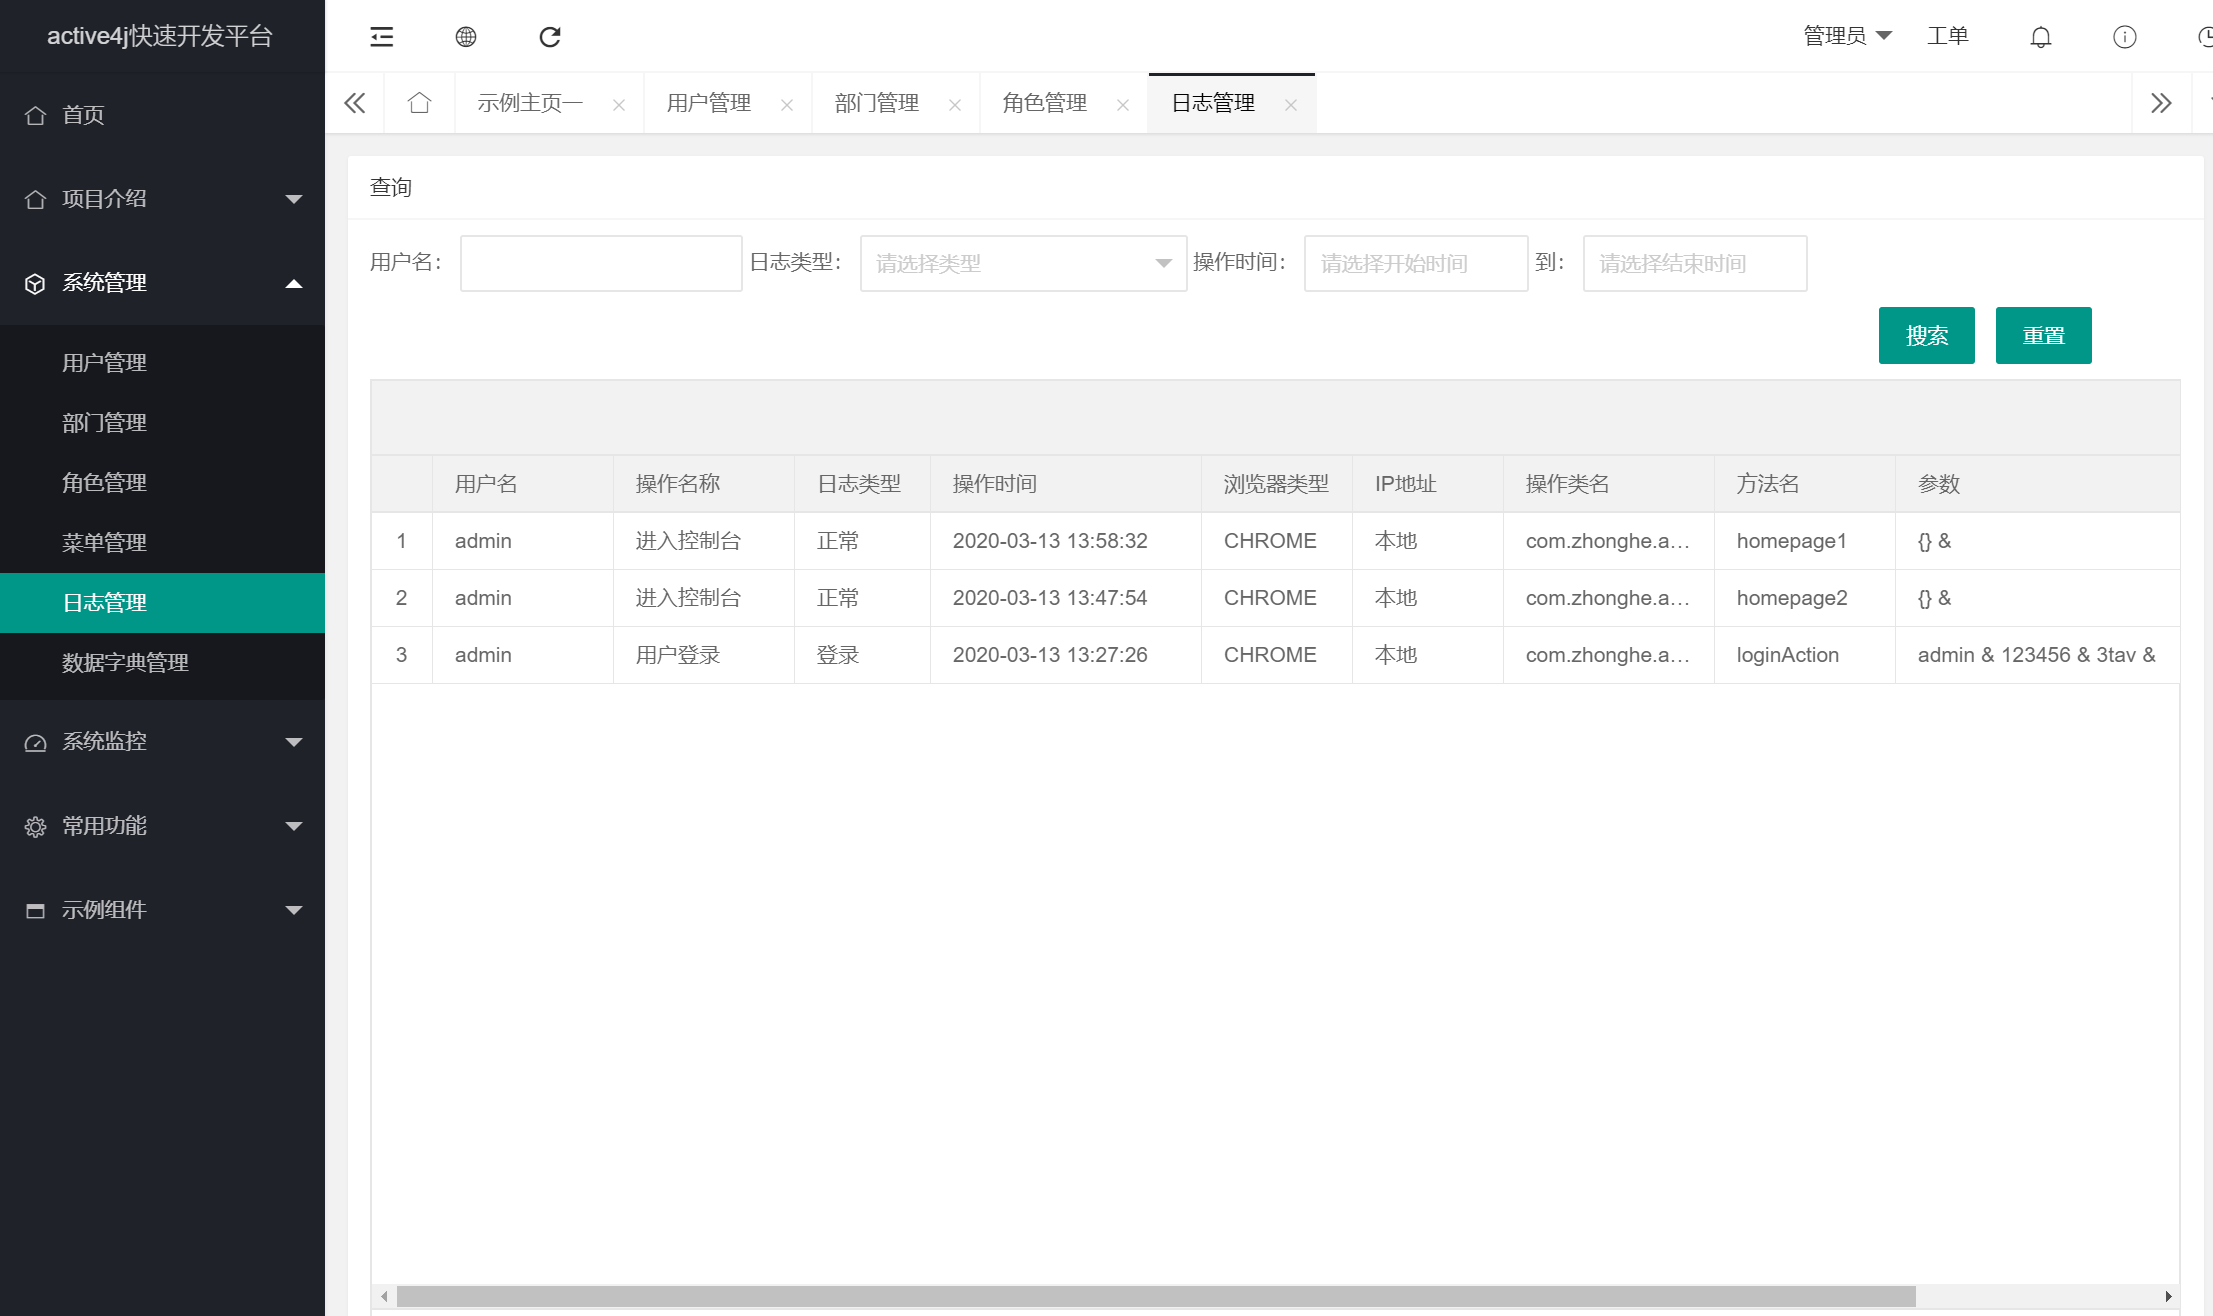The width and height of the screenshot is (2213, 1316).
Task: Open the language globe icon
Action: 465,36
